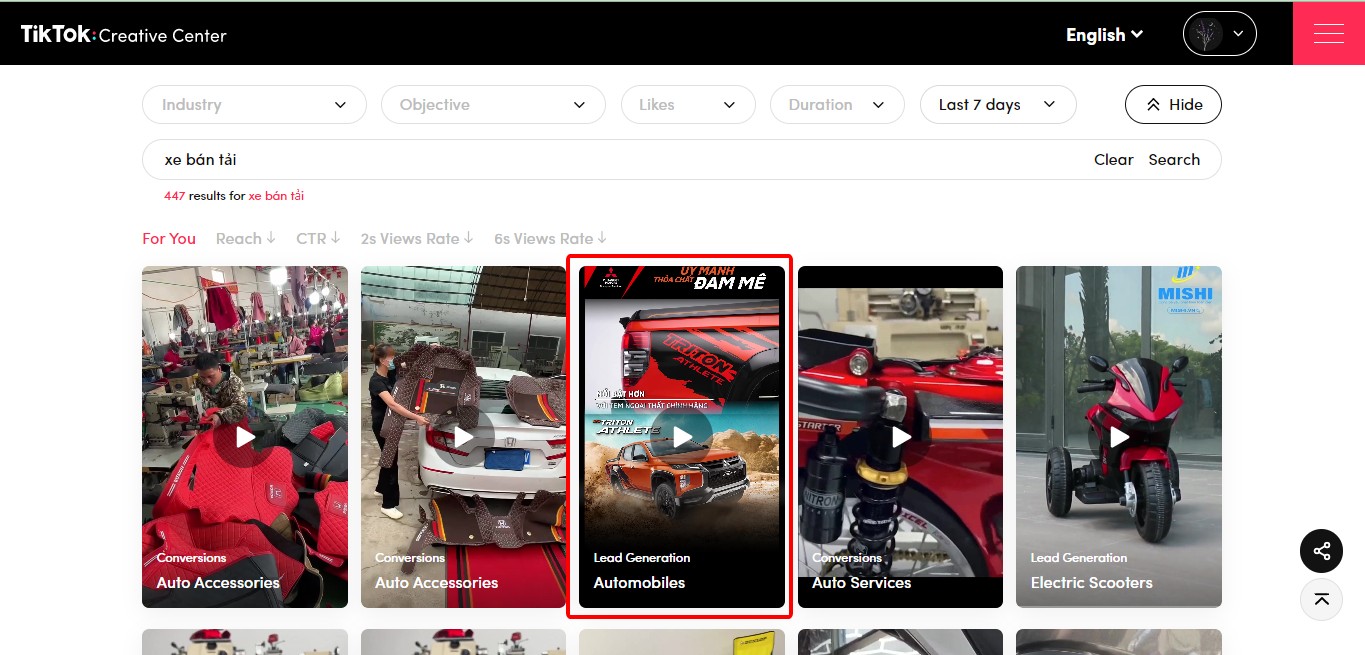Open the profile avatar menu
Image resolution: width=1365 pixels, height=655 pixels.
coord(1219,33)
